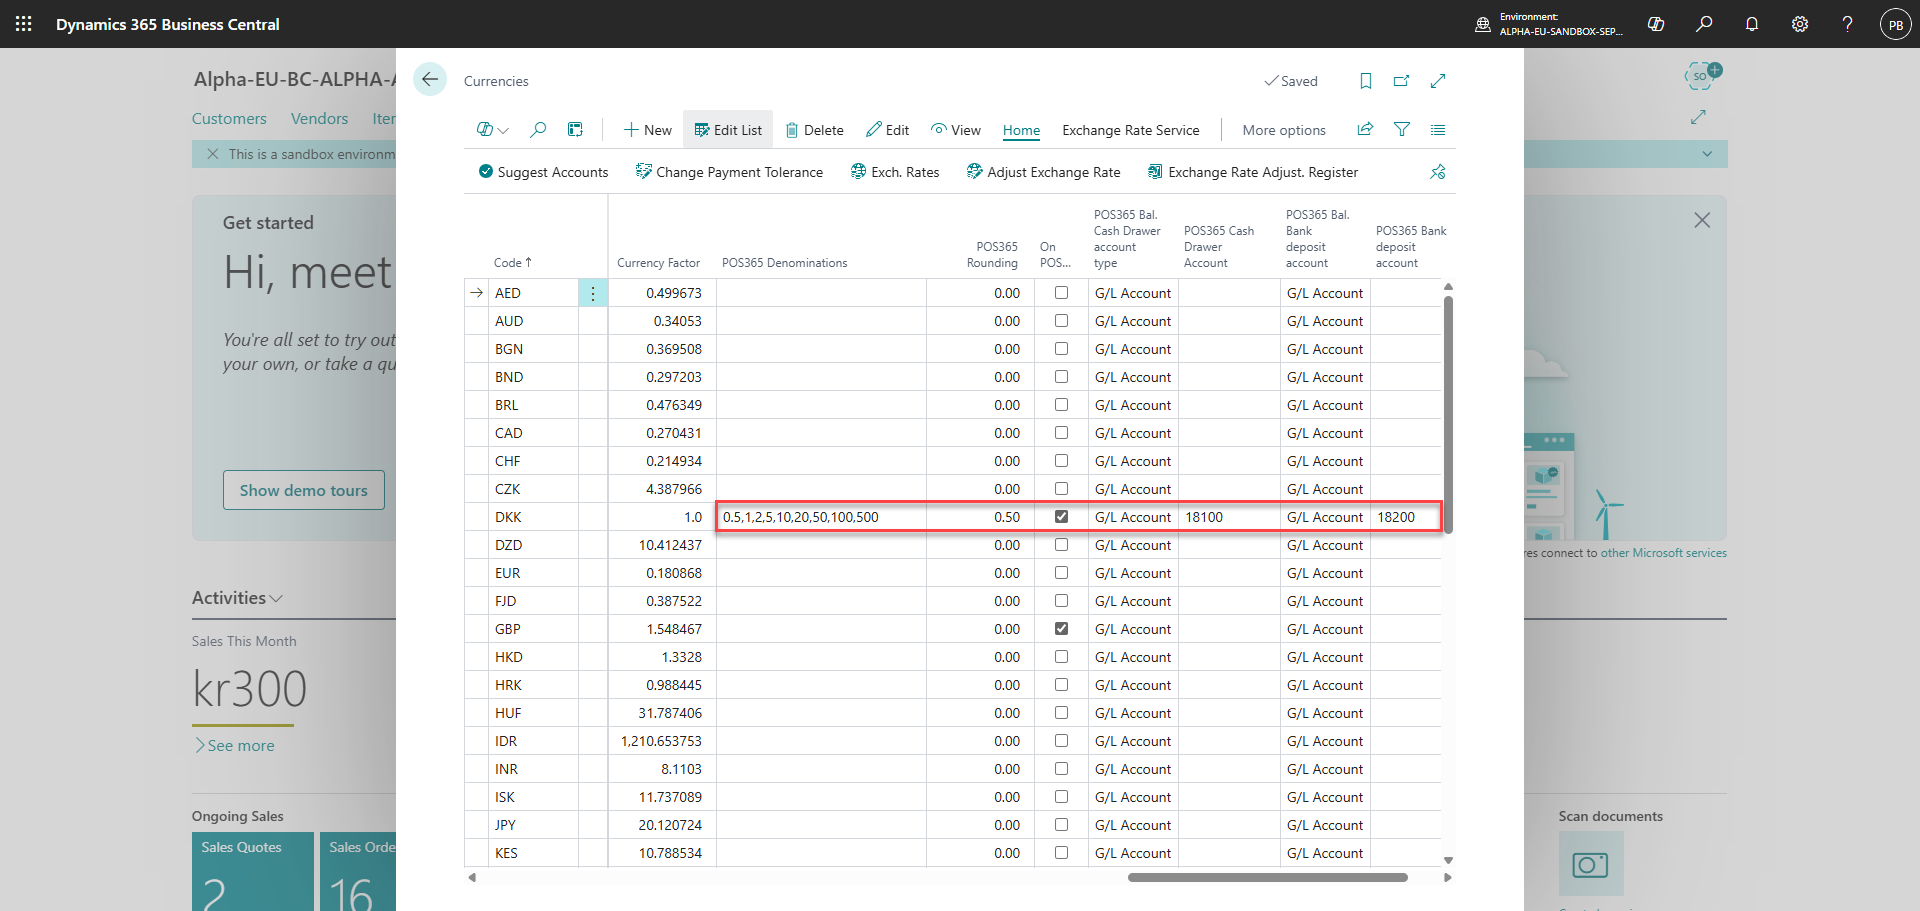Screen dimensions: 1920x911
Task: Dismiss the sandbox environment notification
Action: coord(212,154)
